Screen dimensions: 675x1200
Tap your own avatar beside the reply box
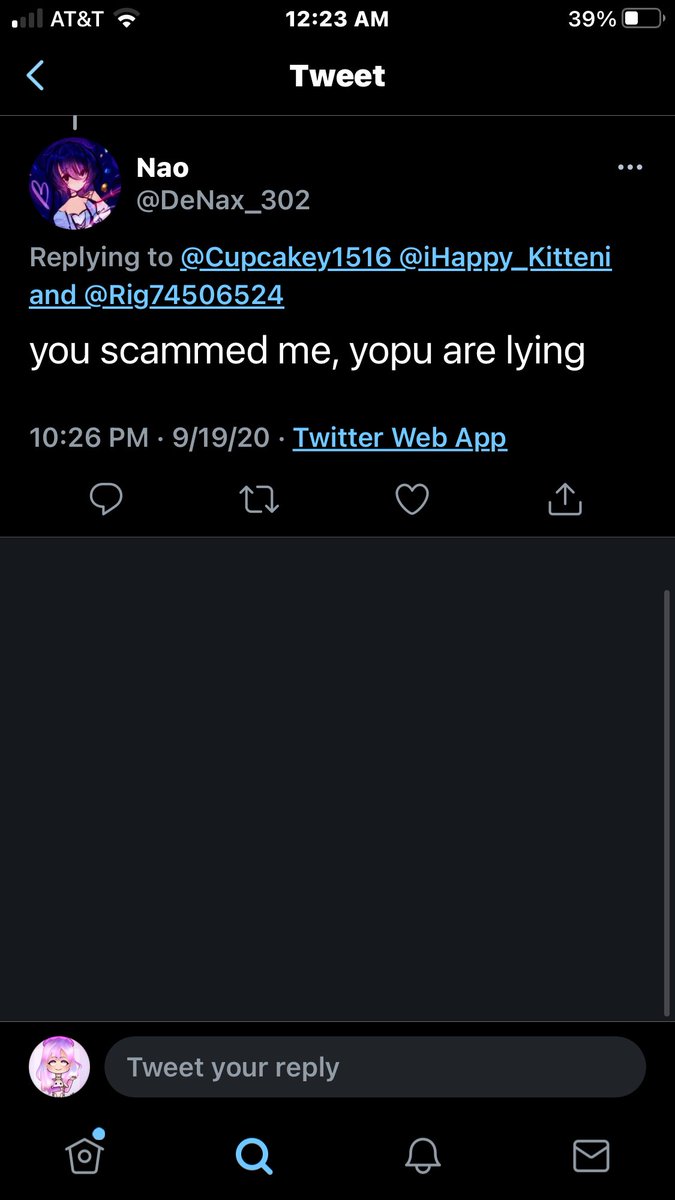pos(59,1067)
